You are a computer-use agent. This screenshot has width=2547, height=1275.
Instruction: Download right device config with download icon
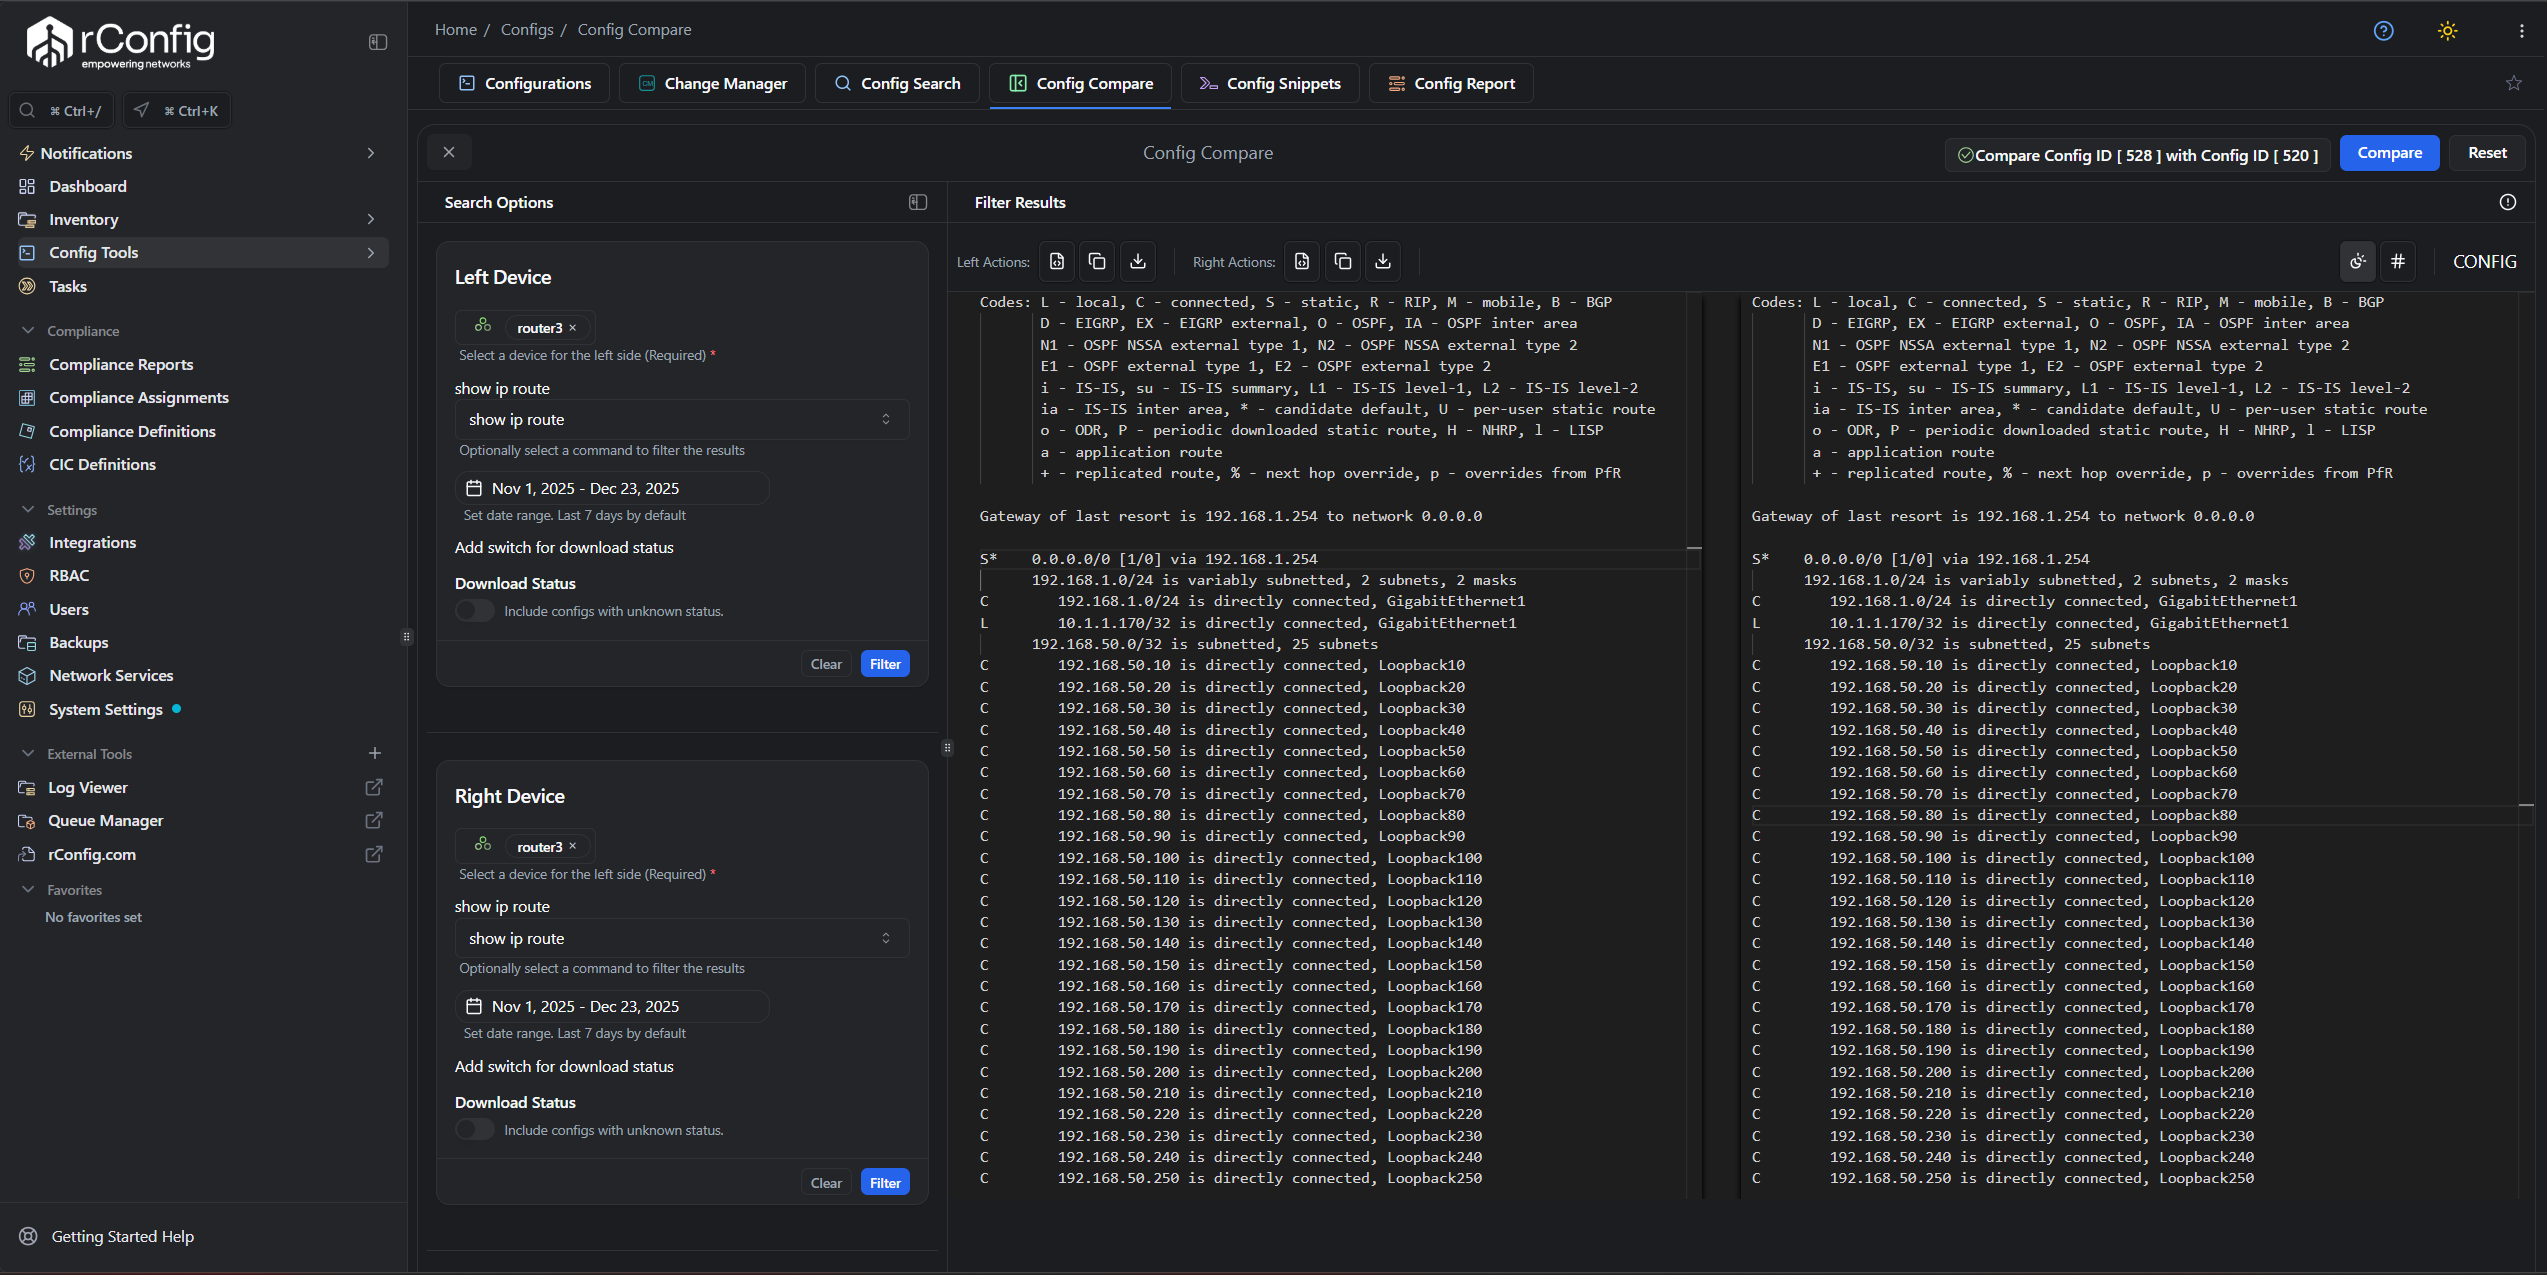[1383, 261]
